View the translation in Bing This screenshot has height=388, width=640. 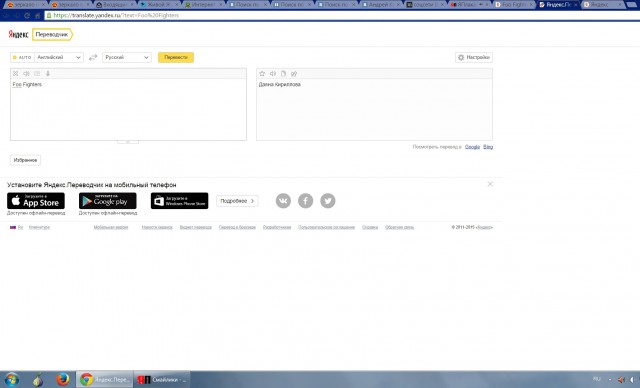488,146
